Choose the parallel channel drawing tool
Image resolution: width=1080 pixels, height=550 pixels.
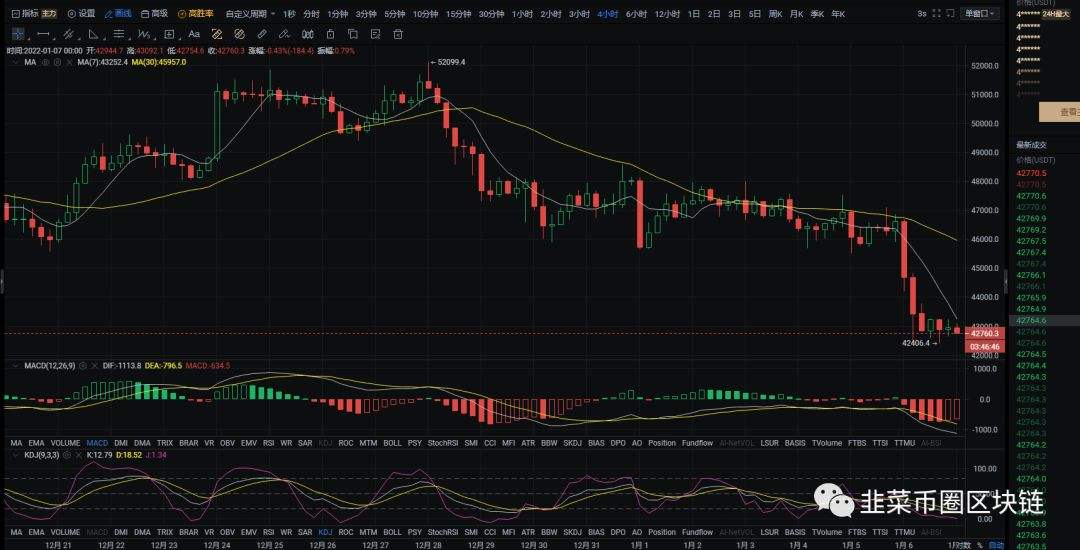(x=69, y=34)
